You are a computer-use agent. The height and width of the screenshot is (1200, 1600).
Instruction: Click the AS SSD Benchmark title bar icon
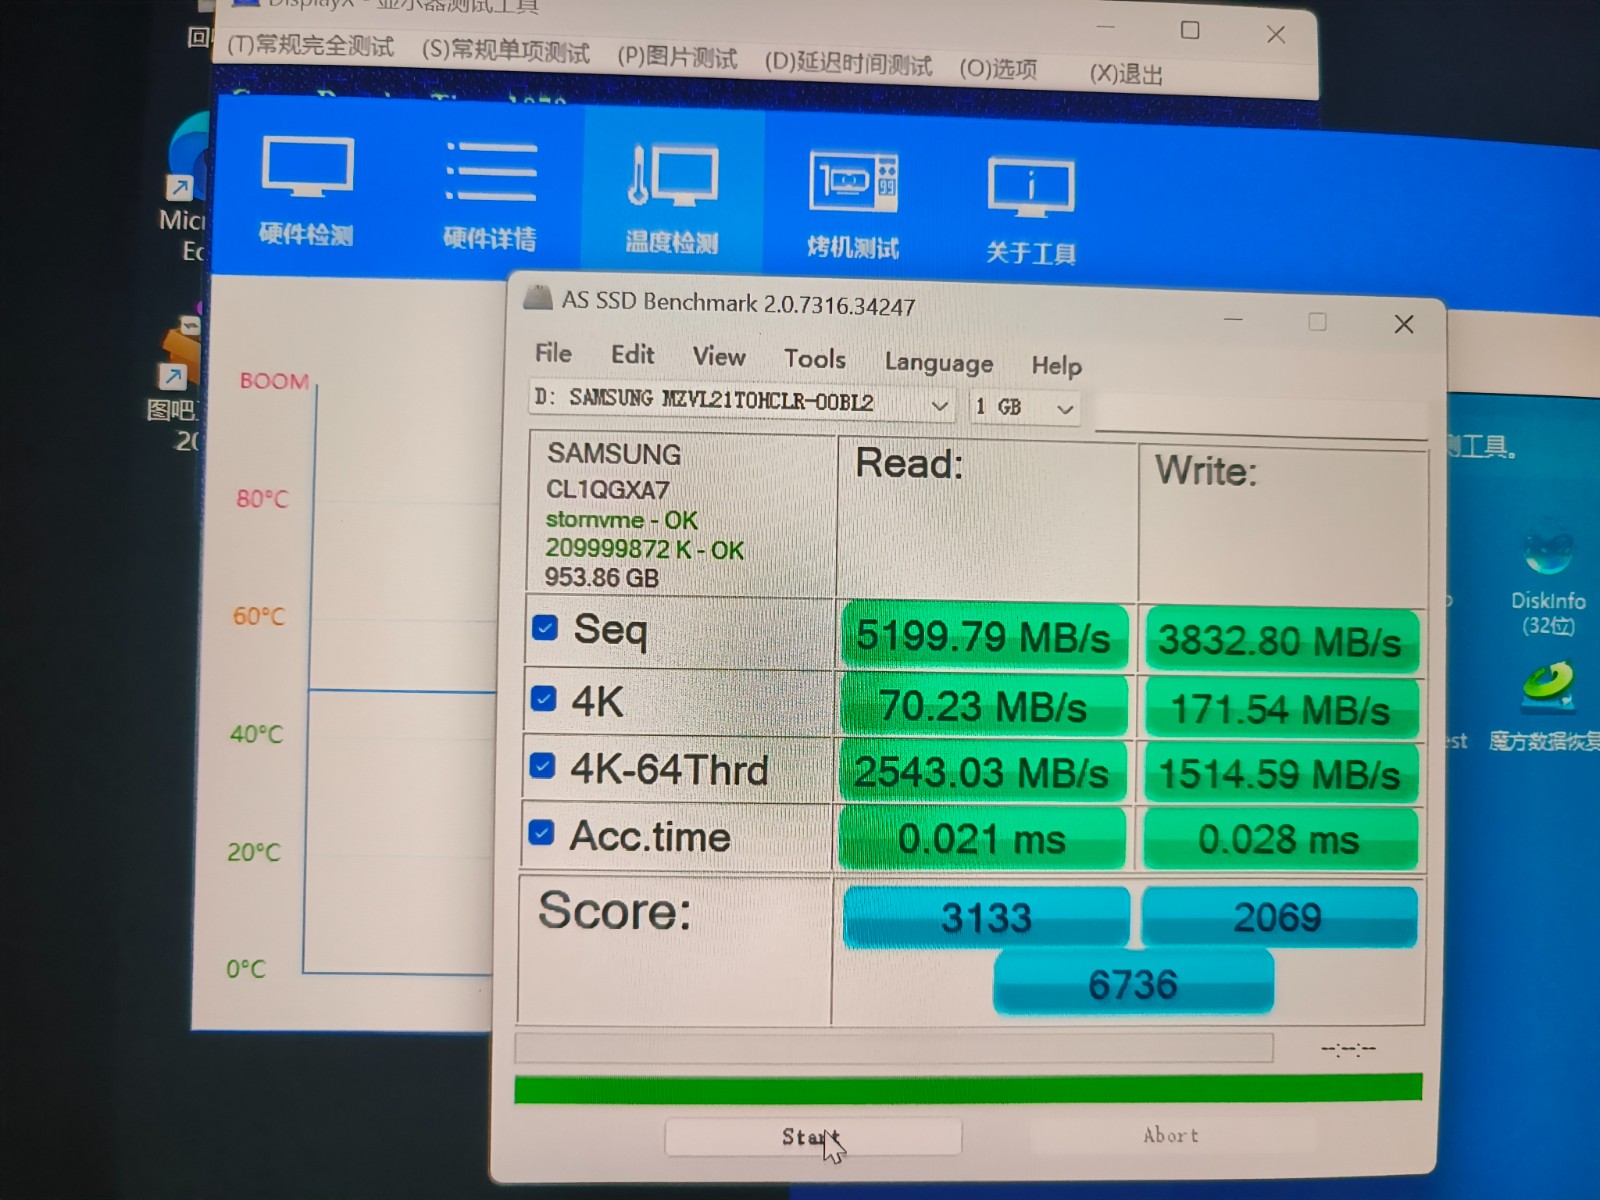click(x=538, y=297)
